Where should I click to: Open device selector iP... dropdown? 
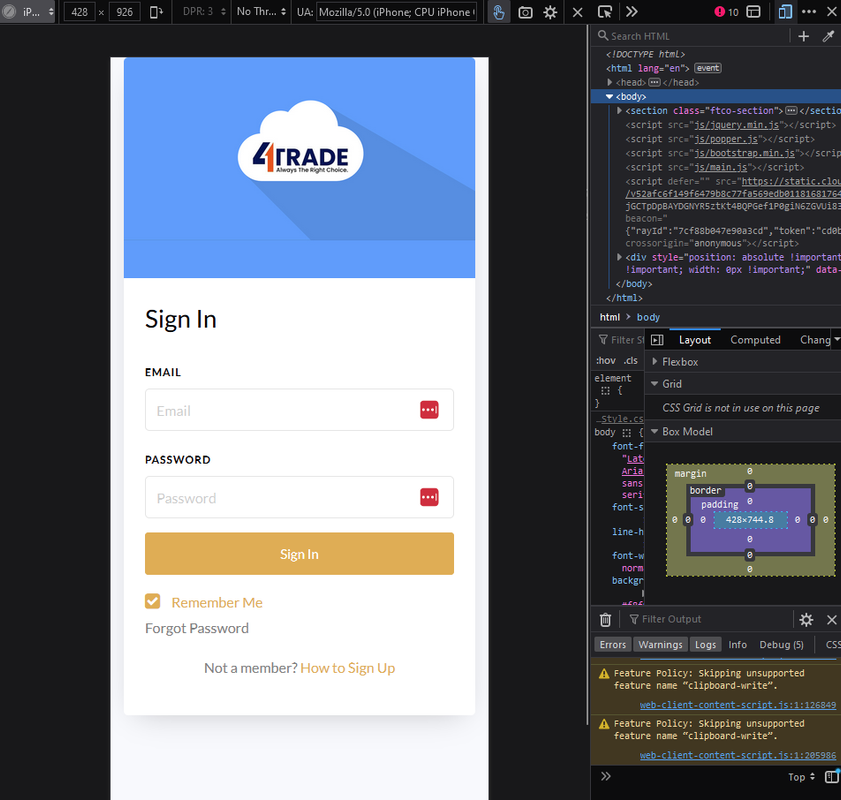(28, 12)
